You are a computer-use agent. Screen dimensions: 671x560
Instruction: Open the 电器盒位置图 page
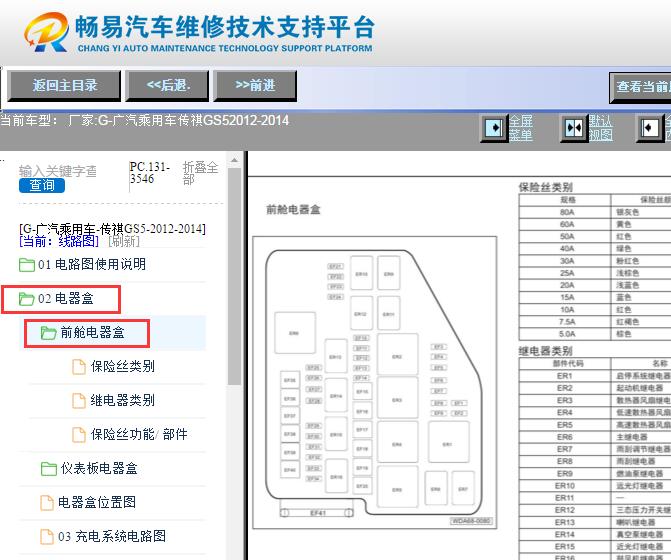[x=97, y=503]
